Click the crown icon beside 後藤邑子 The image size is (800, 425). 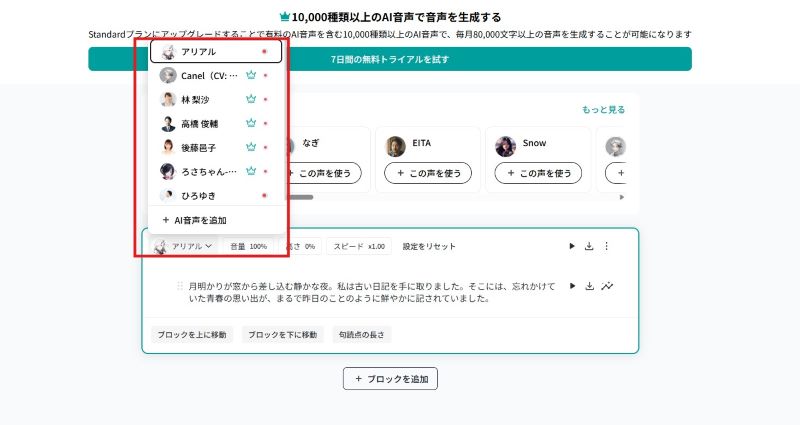(251, 147)
